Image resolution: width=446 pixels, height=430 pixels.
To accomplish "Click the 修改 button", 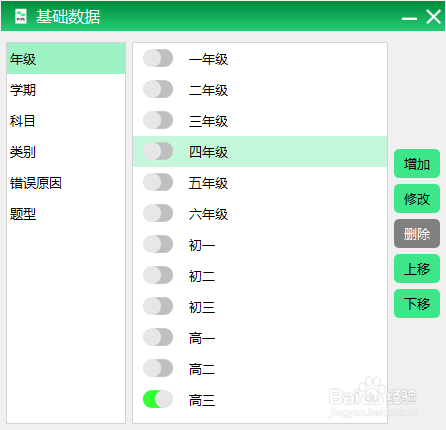I will tap(417, 199).
